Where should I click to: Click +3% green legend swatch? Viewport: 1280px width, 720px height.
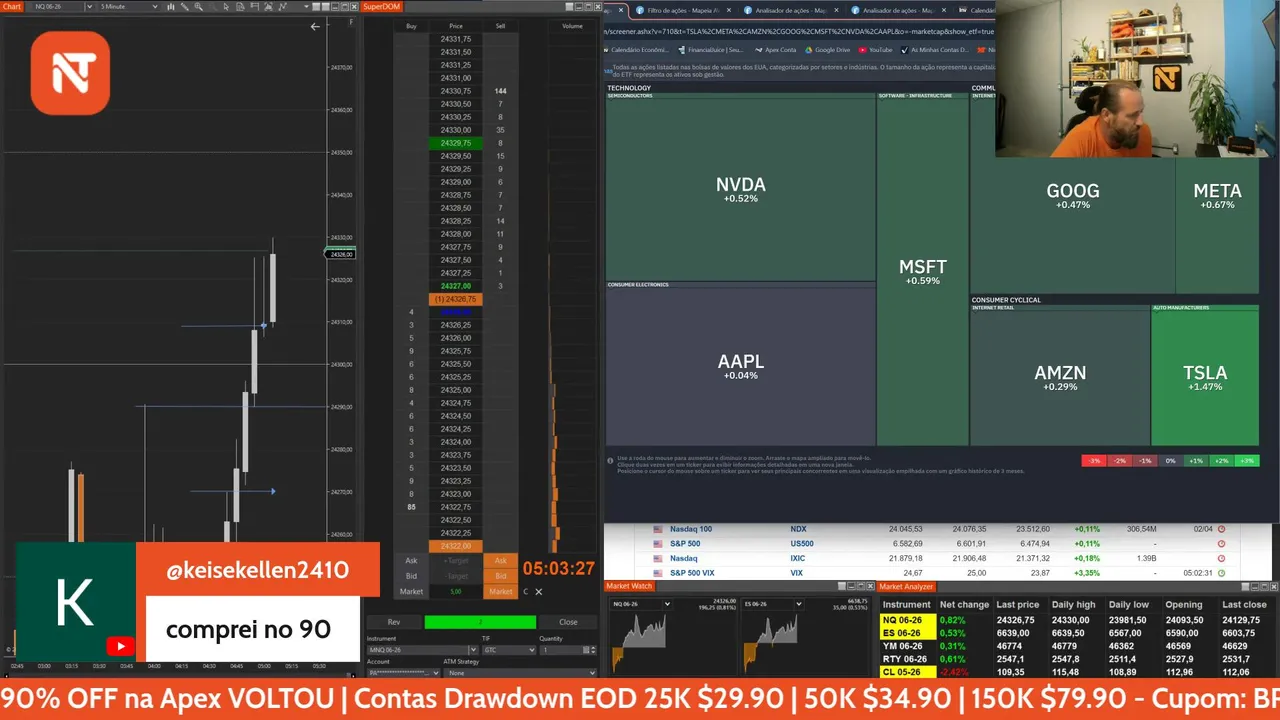1246,460
